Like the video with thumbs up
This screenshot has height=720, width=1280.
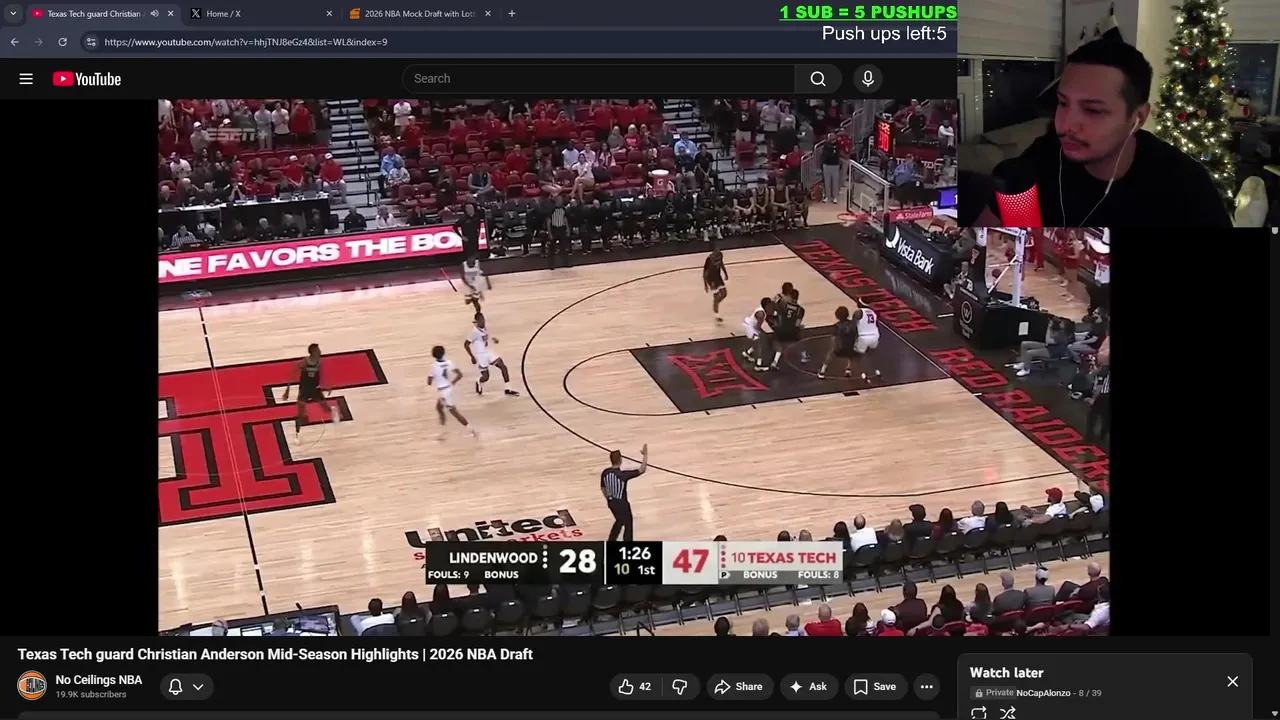click(634, 686)
